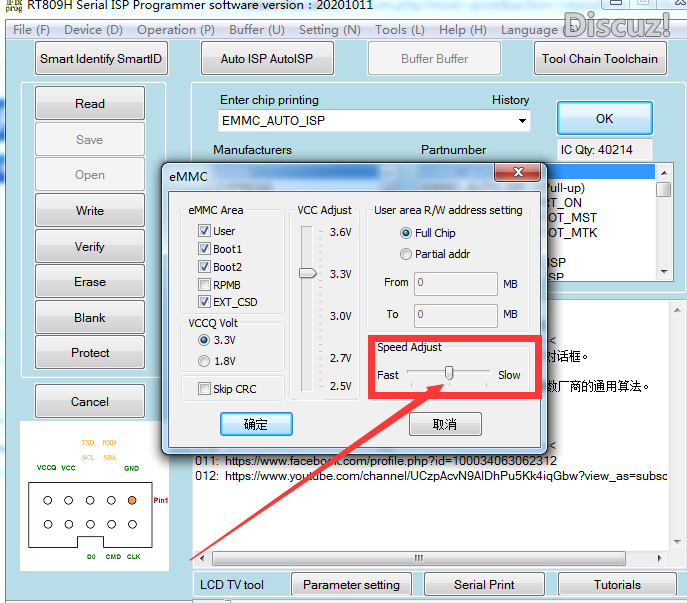
Task: Open the Facebook profile link
Action: coord(390,461)
